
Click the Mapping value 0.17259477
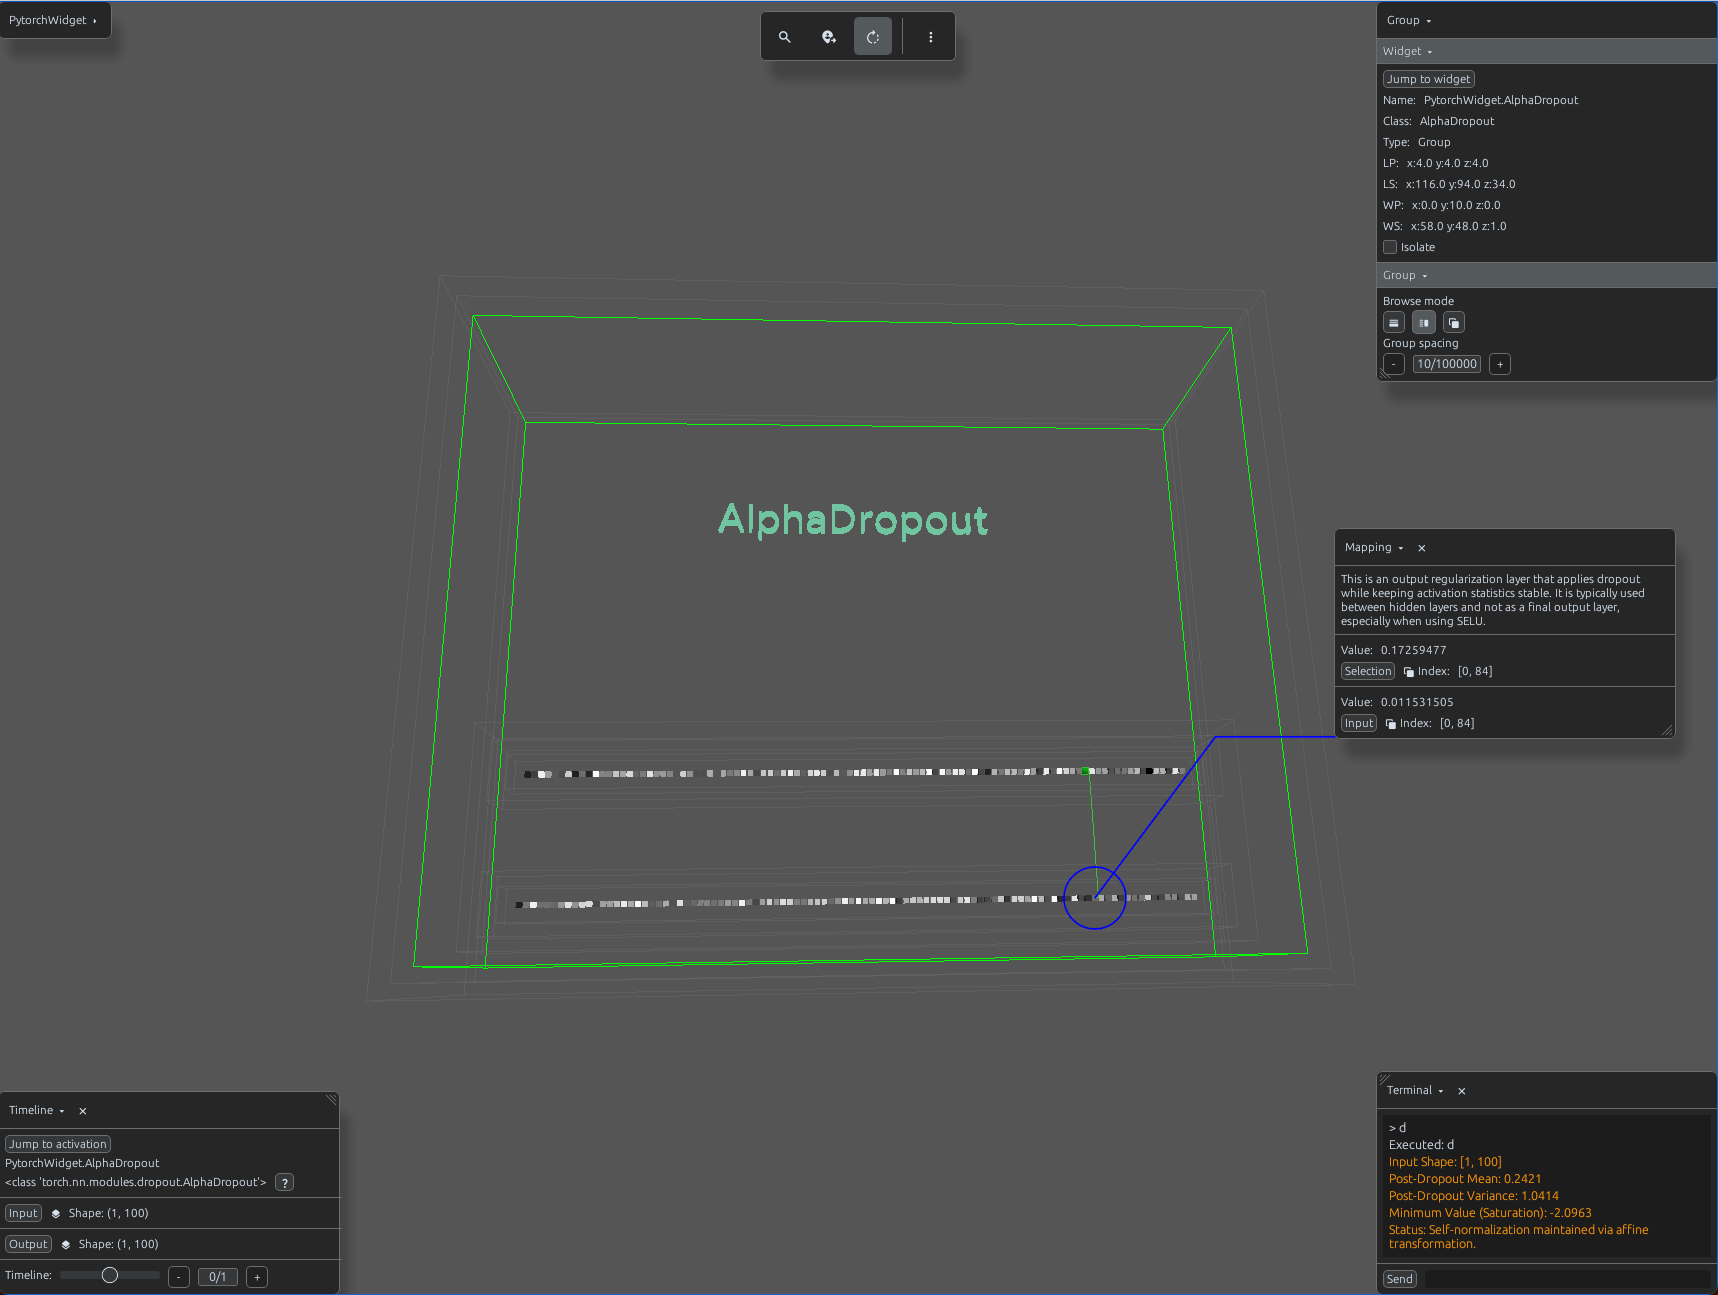pos(1413,650)
